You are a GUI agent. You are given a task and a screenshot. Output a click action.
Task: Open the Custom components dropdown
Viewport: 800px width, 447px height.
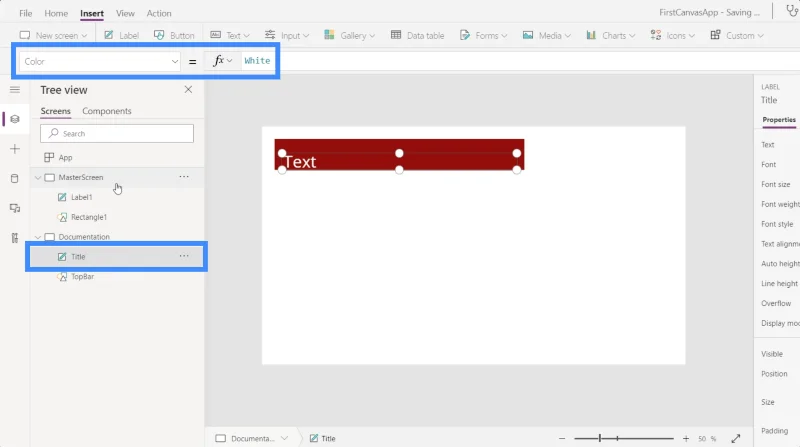[x=737, y=35]
